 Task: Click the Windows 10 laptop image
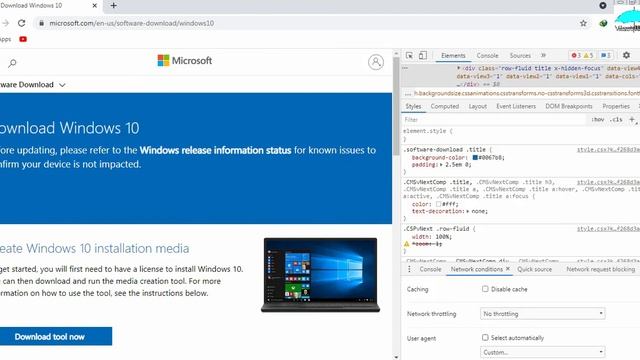pos(320,275)
